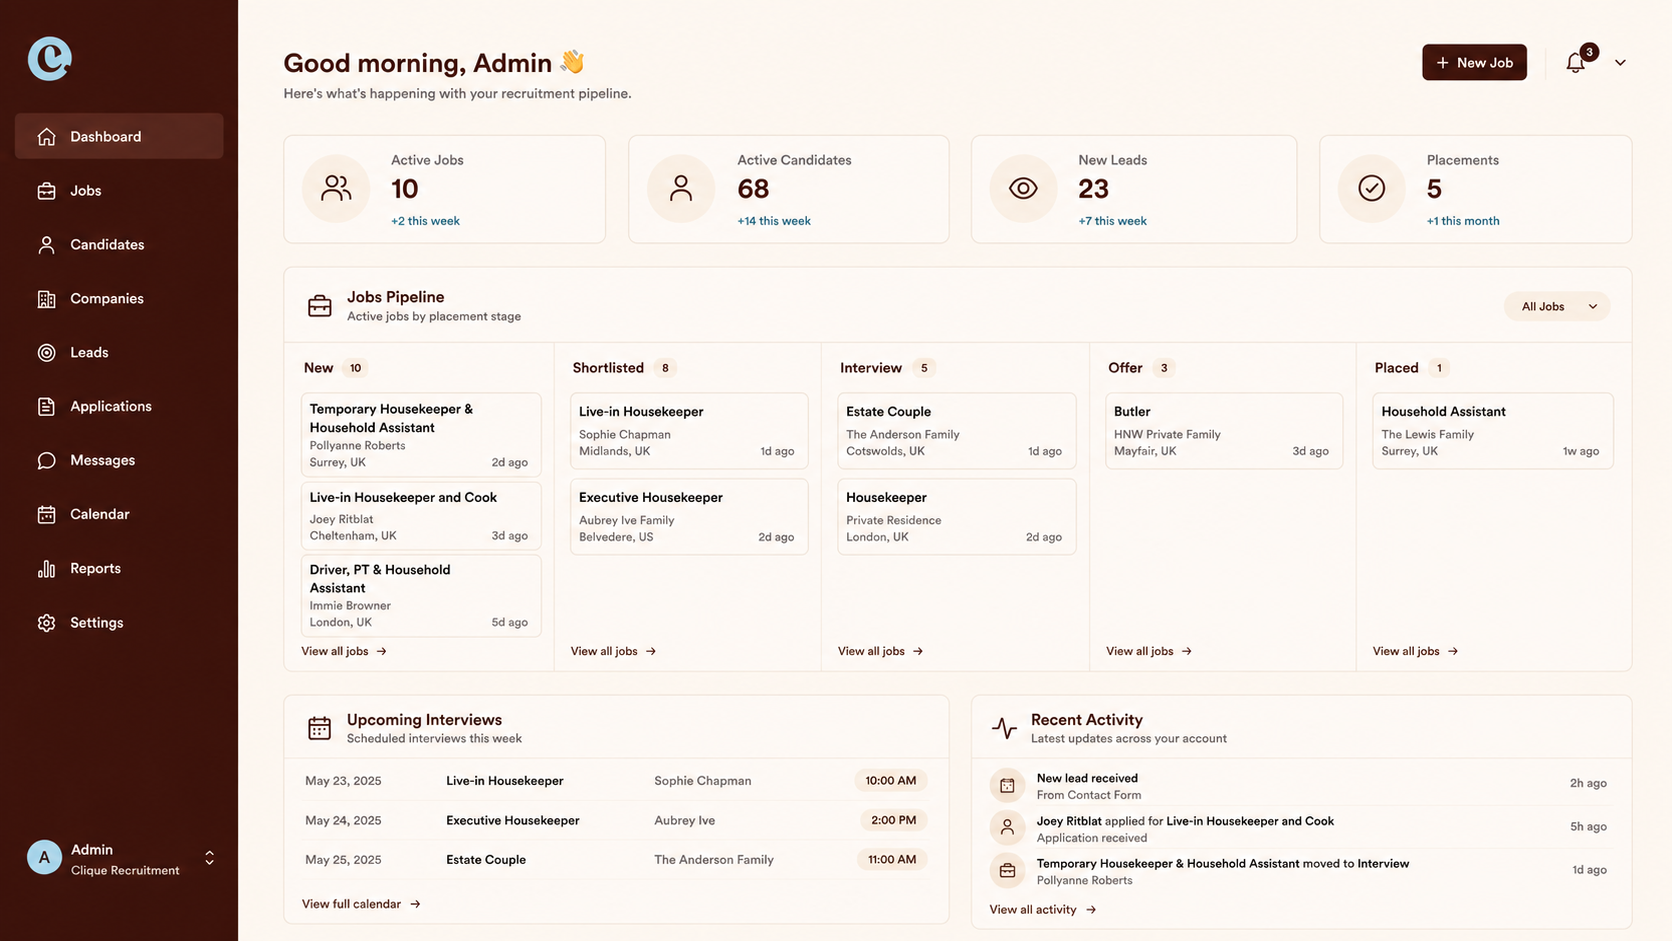The height and width of the screenshot is (941, 1672).
Task: Click the Settings gear icon
Action: click(46, 622)
